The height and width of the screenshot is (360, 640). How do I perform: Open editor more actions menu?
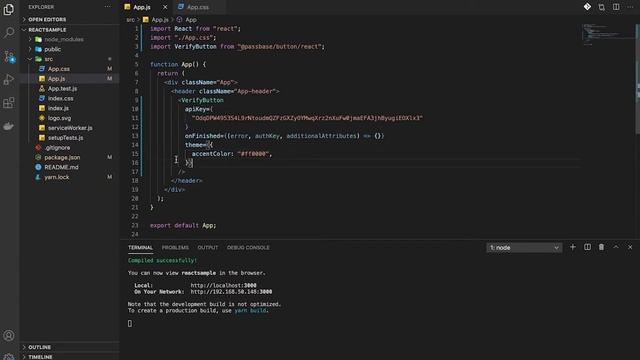coord(630,7)
